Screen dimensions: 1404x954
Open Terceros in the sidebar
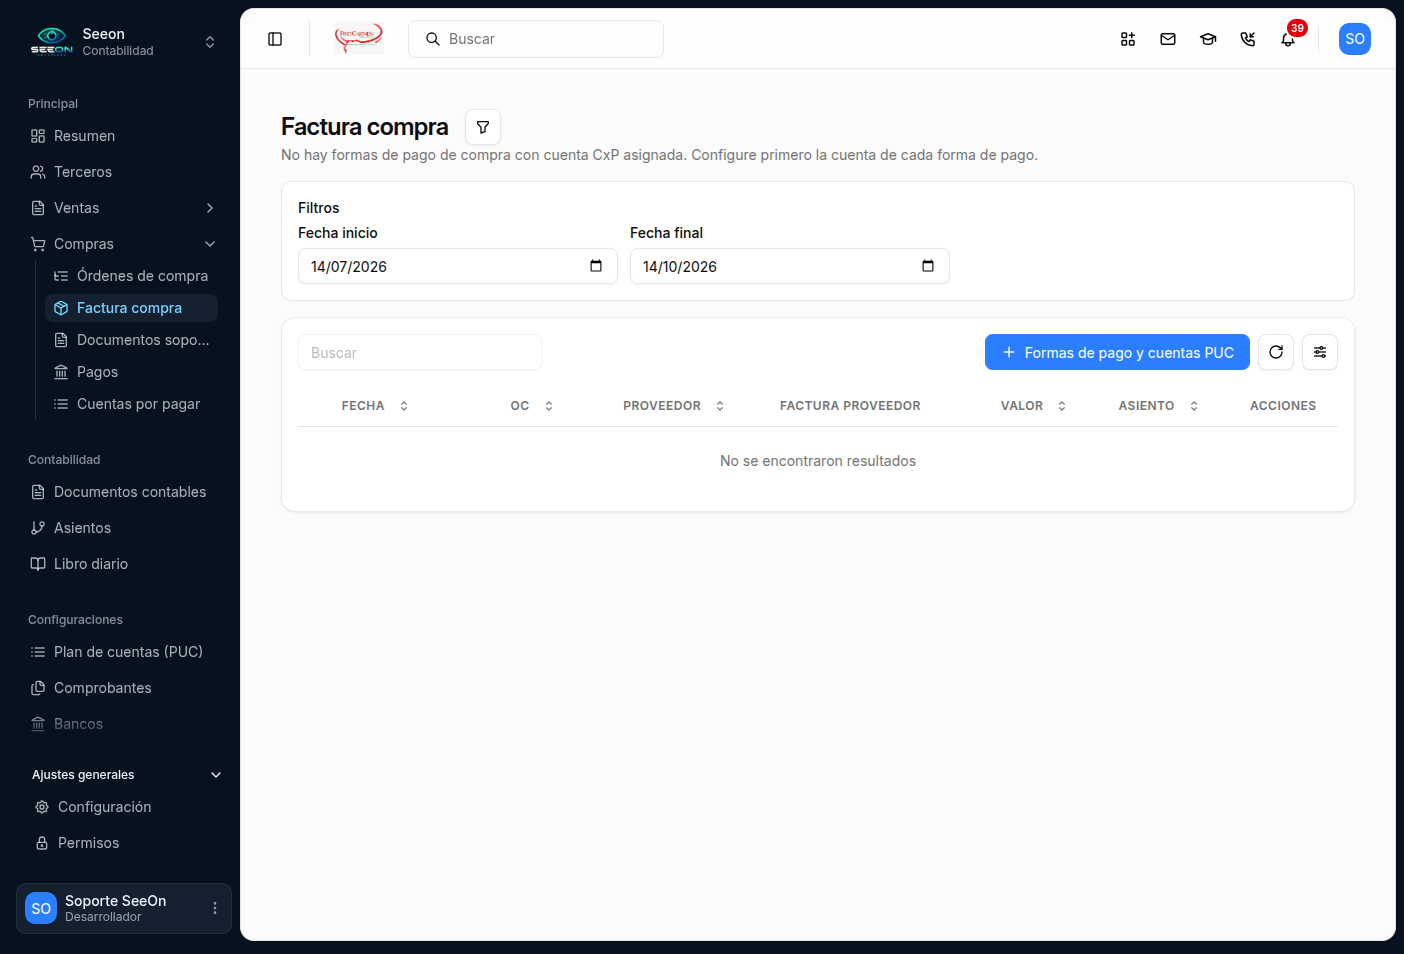(x=124, y=172)
